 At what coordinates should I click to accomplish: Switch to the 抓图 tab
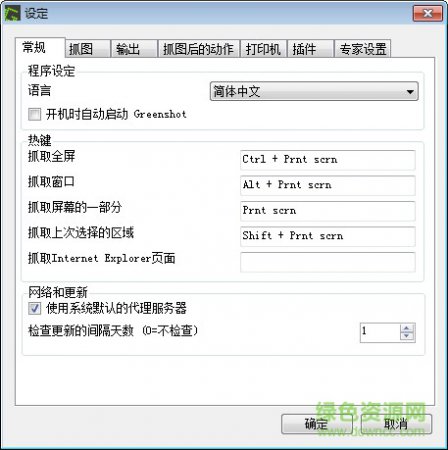88,49
